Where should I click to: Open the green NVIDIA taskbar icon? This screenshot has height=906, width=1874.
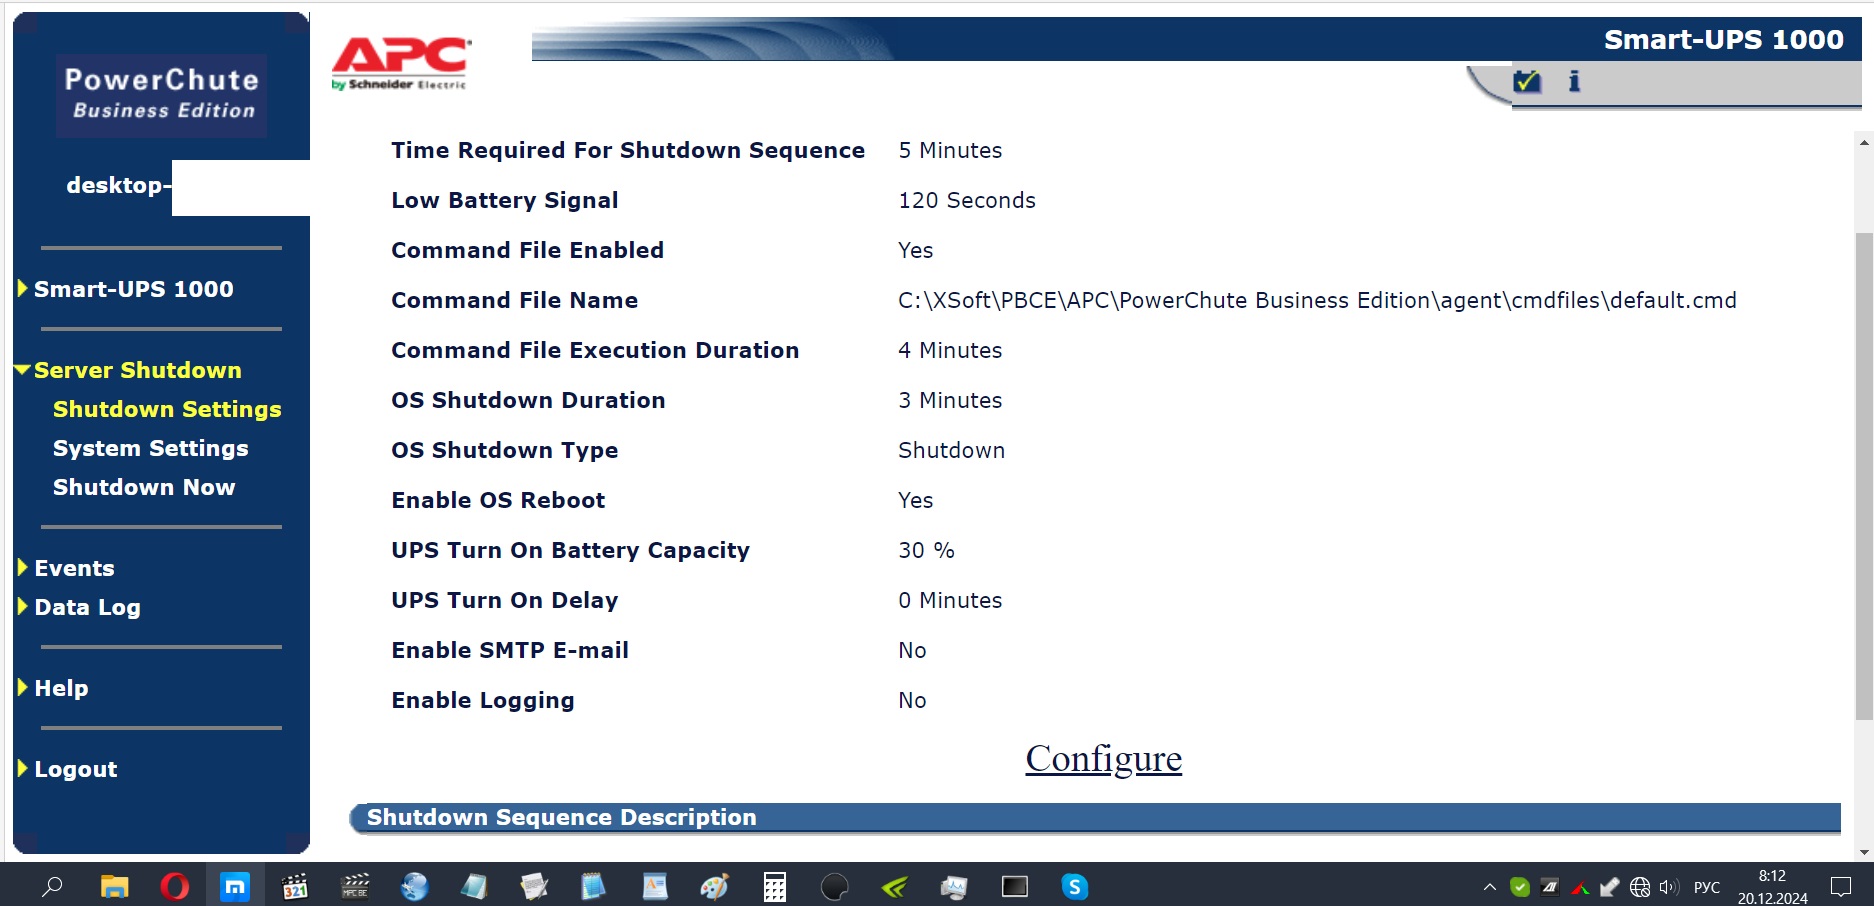895,886
